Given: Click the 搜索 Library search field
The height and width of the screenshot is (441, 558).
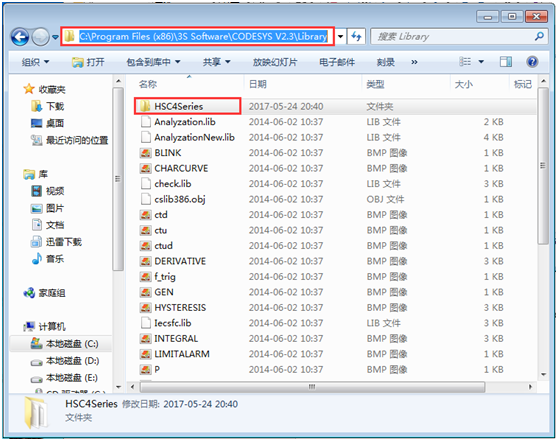Looking at the screenshot, I should [452, 36].
